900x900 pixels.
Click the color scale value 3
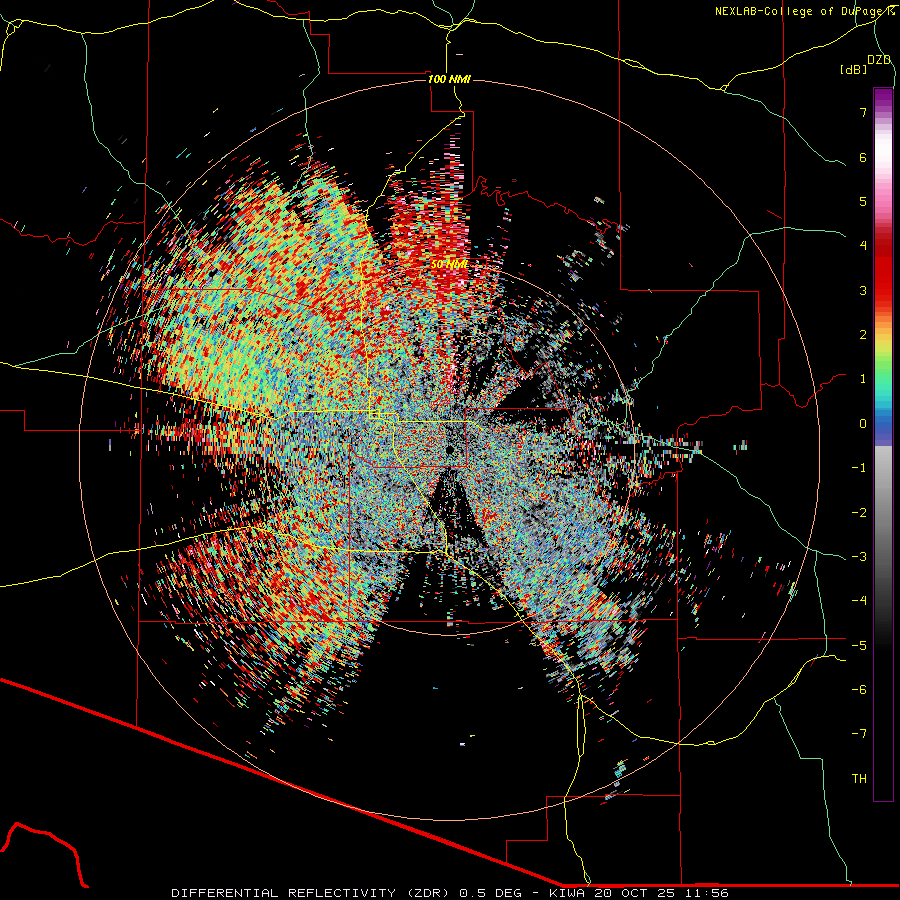[x=863, y=290]
